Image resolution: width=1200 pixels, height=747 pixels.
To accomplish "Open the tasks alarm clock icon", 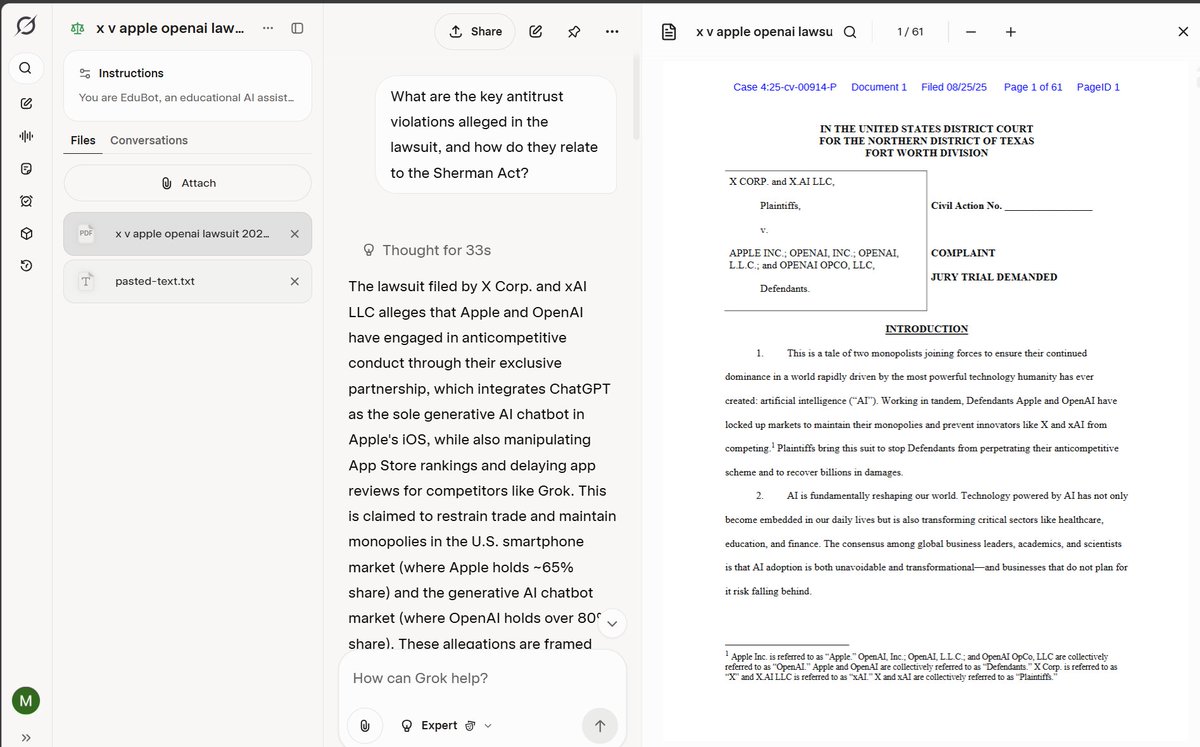I will click(x=26, y=200).
